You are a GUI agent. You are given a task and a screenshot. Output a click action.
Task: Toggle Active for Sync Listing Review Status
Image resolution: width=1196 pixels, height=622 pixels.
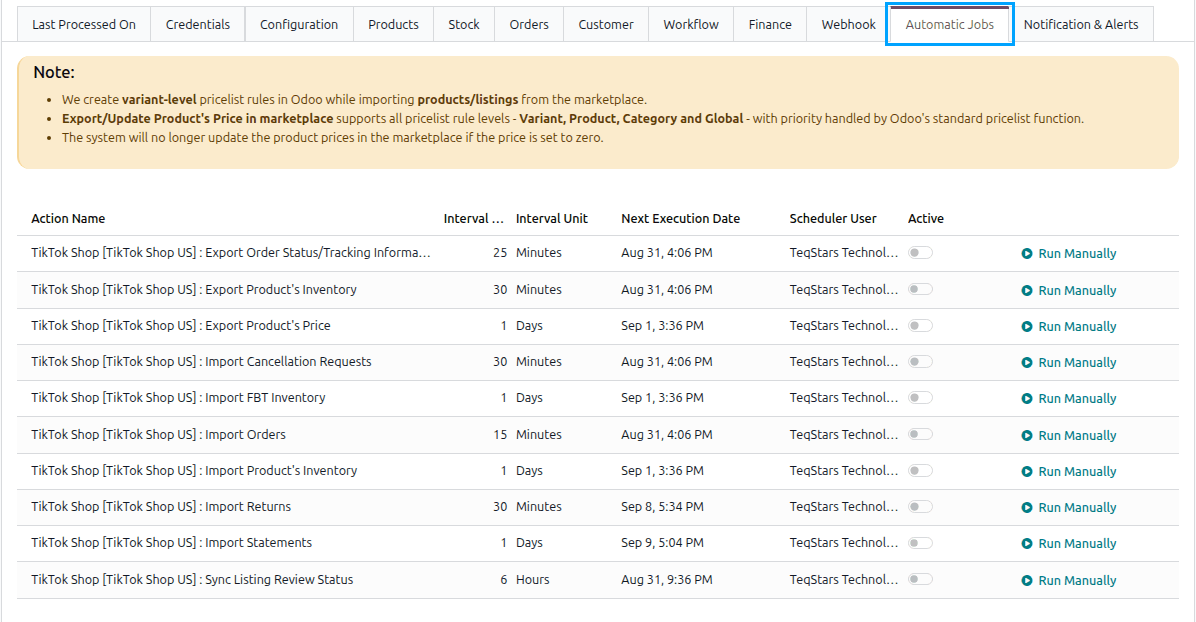(921, 579)
